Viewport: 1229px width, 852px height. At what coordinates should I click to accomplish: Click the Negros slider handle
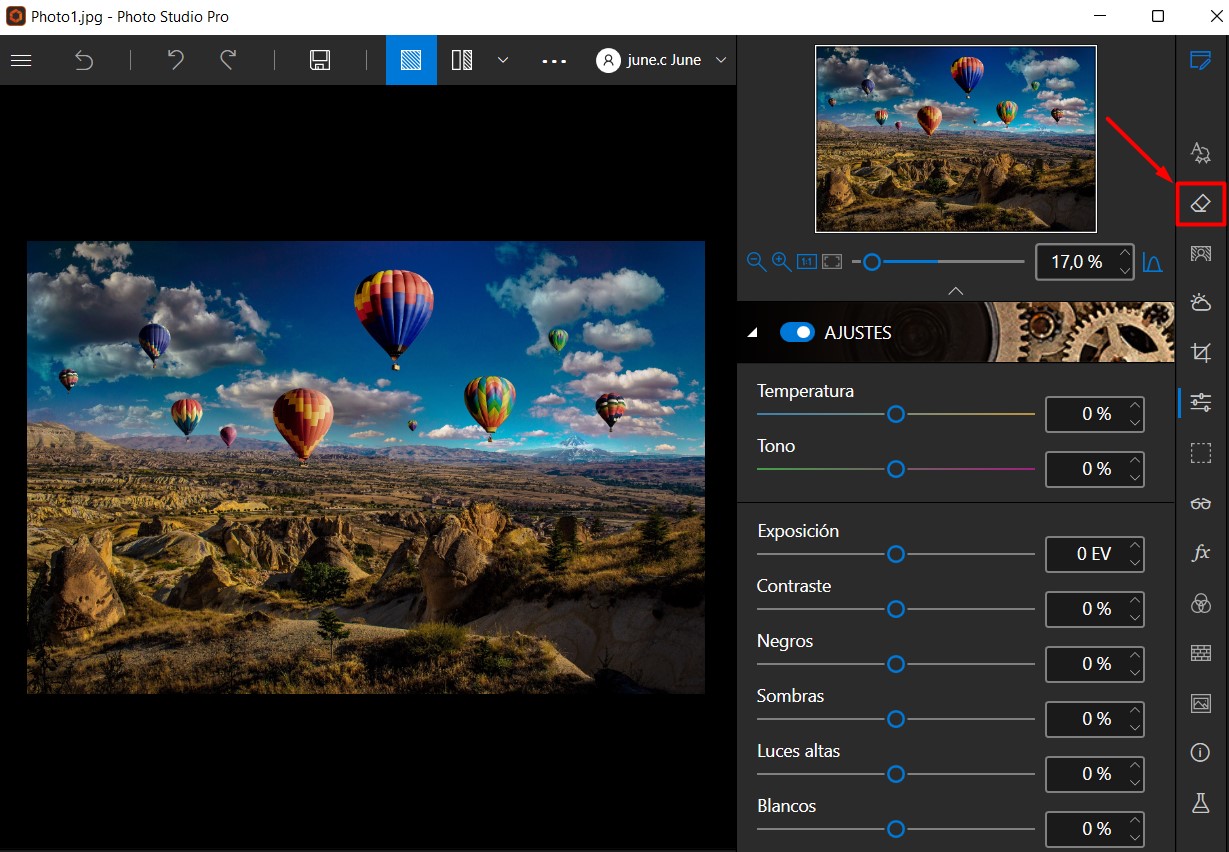tap(896, 664)
